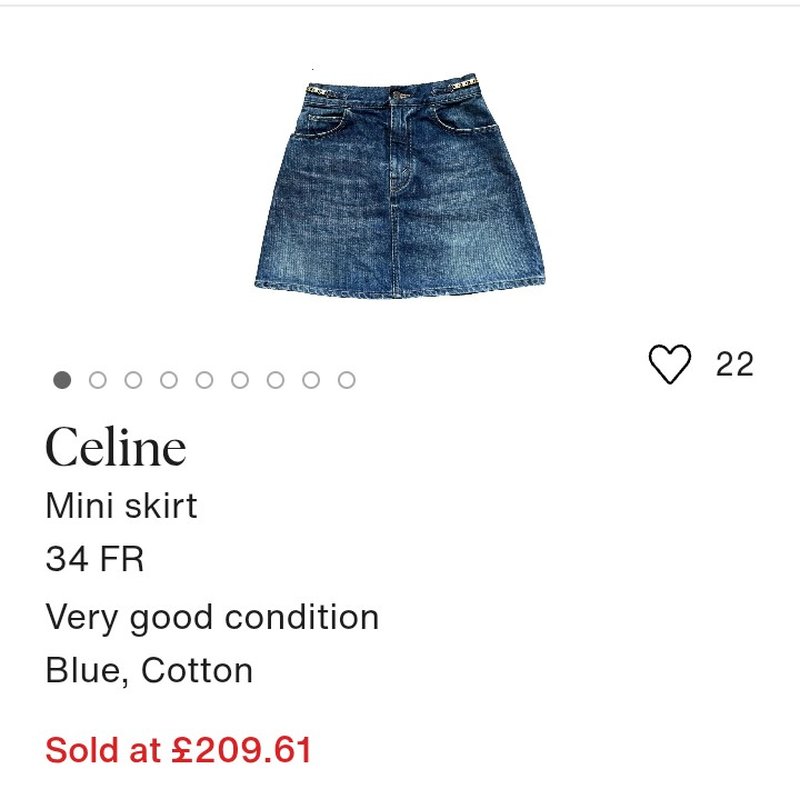Tap the Blue, Cotton material details

pos(149,670)
